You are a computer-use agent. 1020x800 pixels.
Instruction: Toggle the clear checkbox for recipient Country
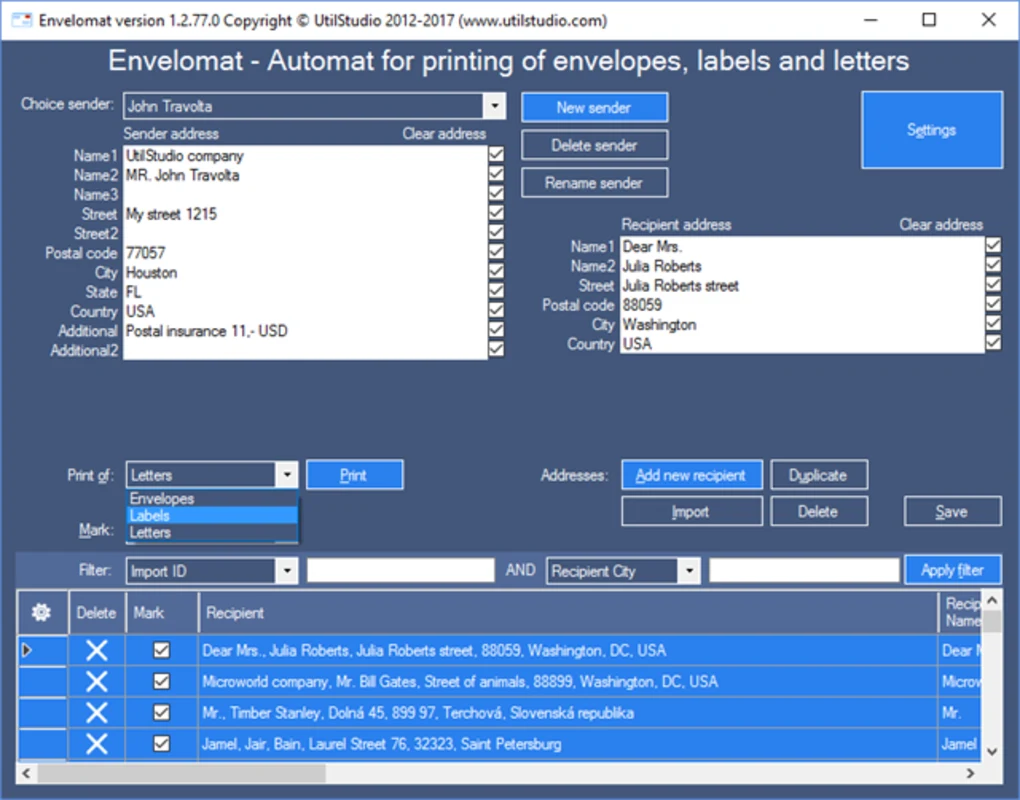(992, 343)
